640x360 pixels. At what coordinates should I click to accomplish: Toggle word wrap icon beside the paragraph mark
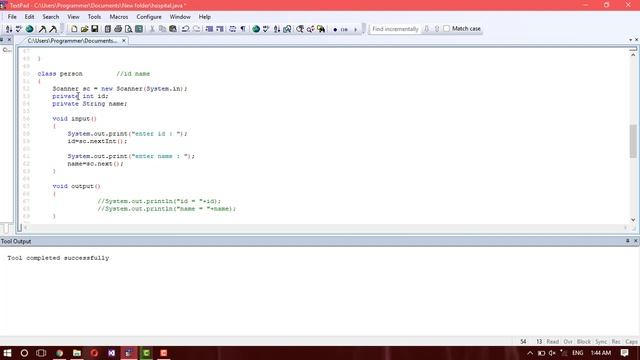[233, 29]
